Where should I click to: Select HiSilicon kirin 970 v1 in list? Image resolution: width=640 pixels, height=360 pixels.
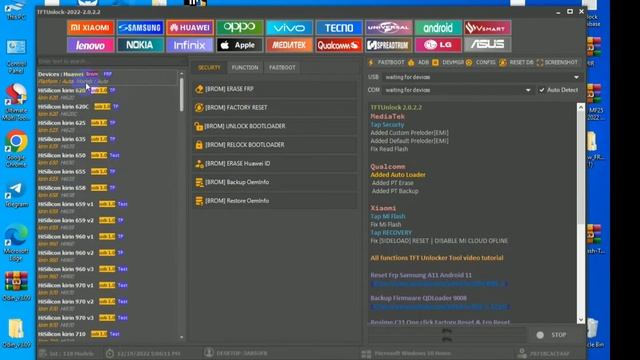click(107, 289)
